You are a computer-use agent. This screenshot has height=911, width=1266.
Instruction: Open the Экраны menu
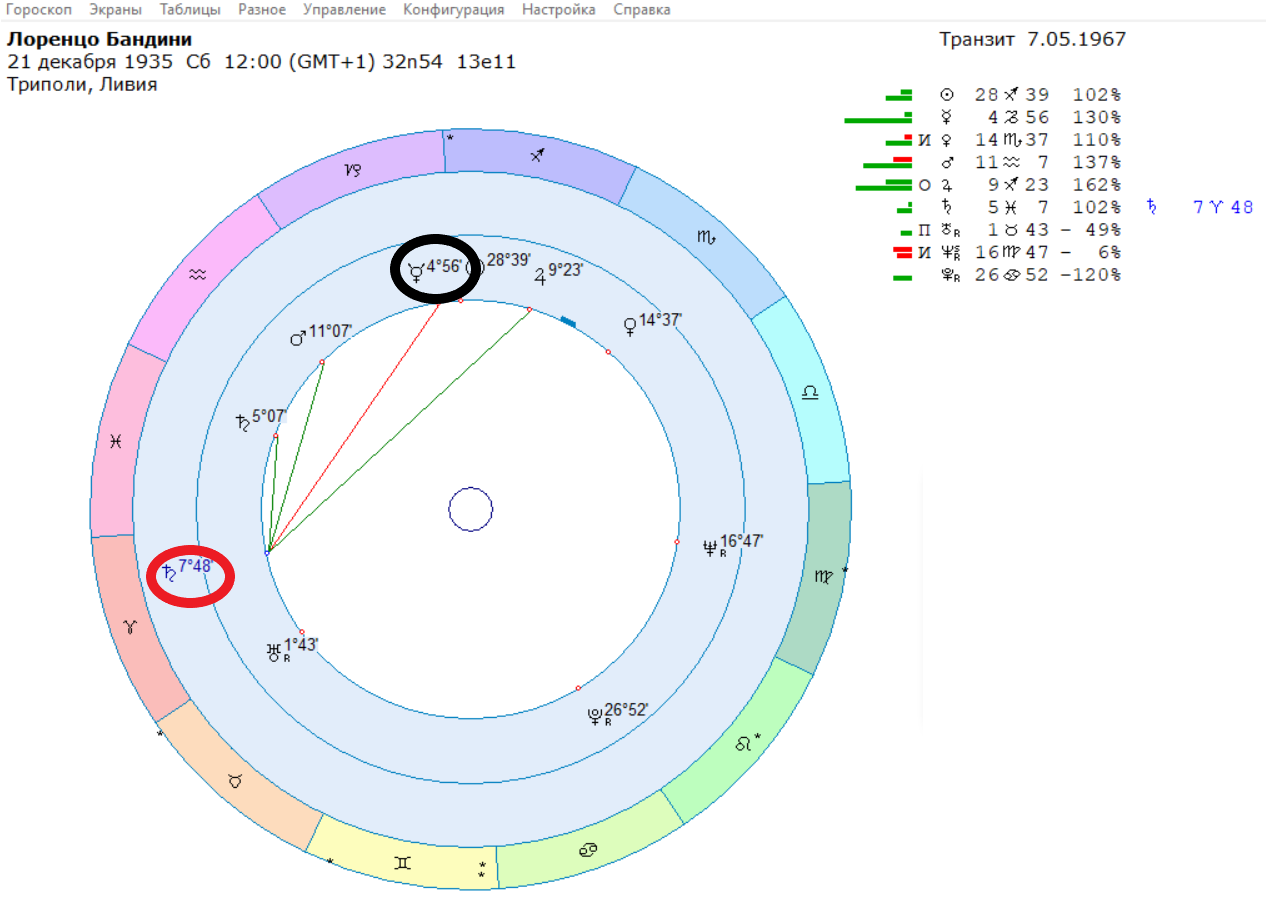115,9
